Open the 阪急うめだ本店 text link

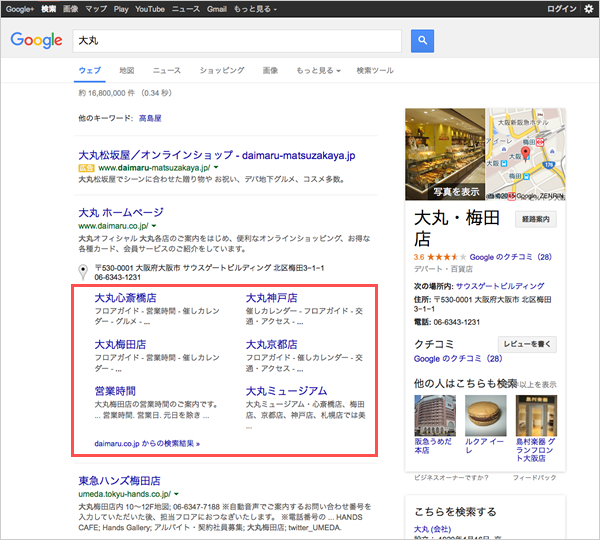433,446
